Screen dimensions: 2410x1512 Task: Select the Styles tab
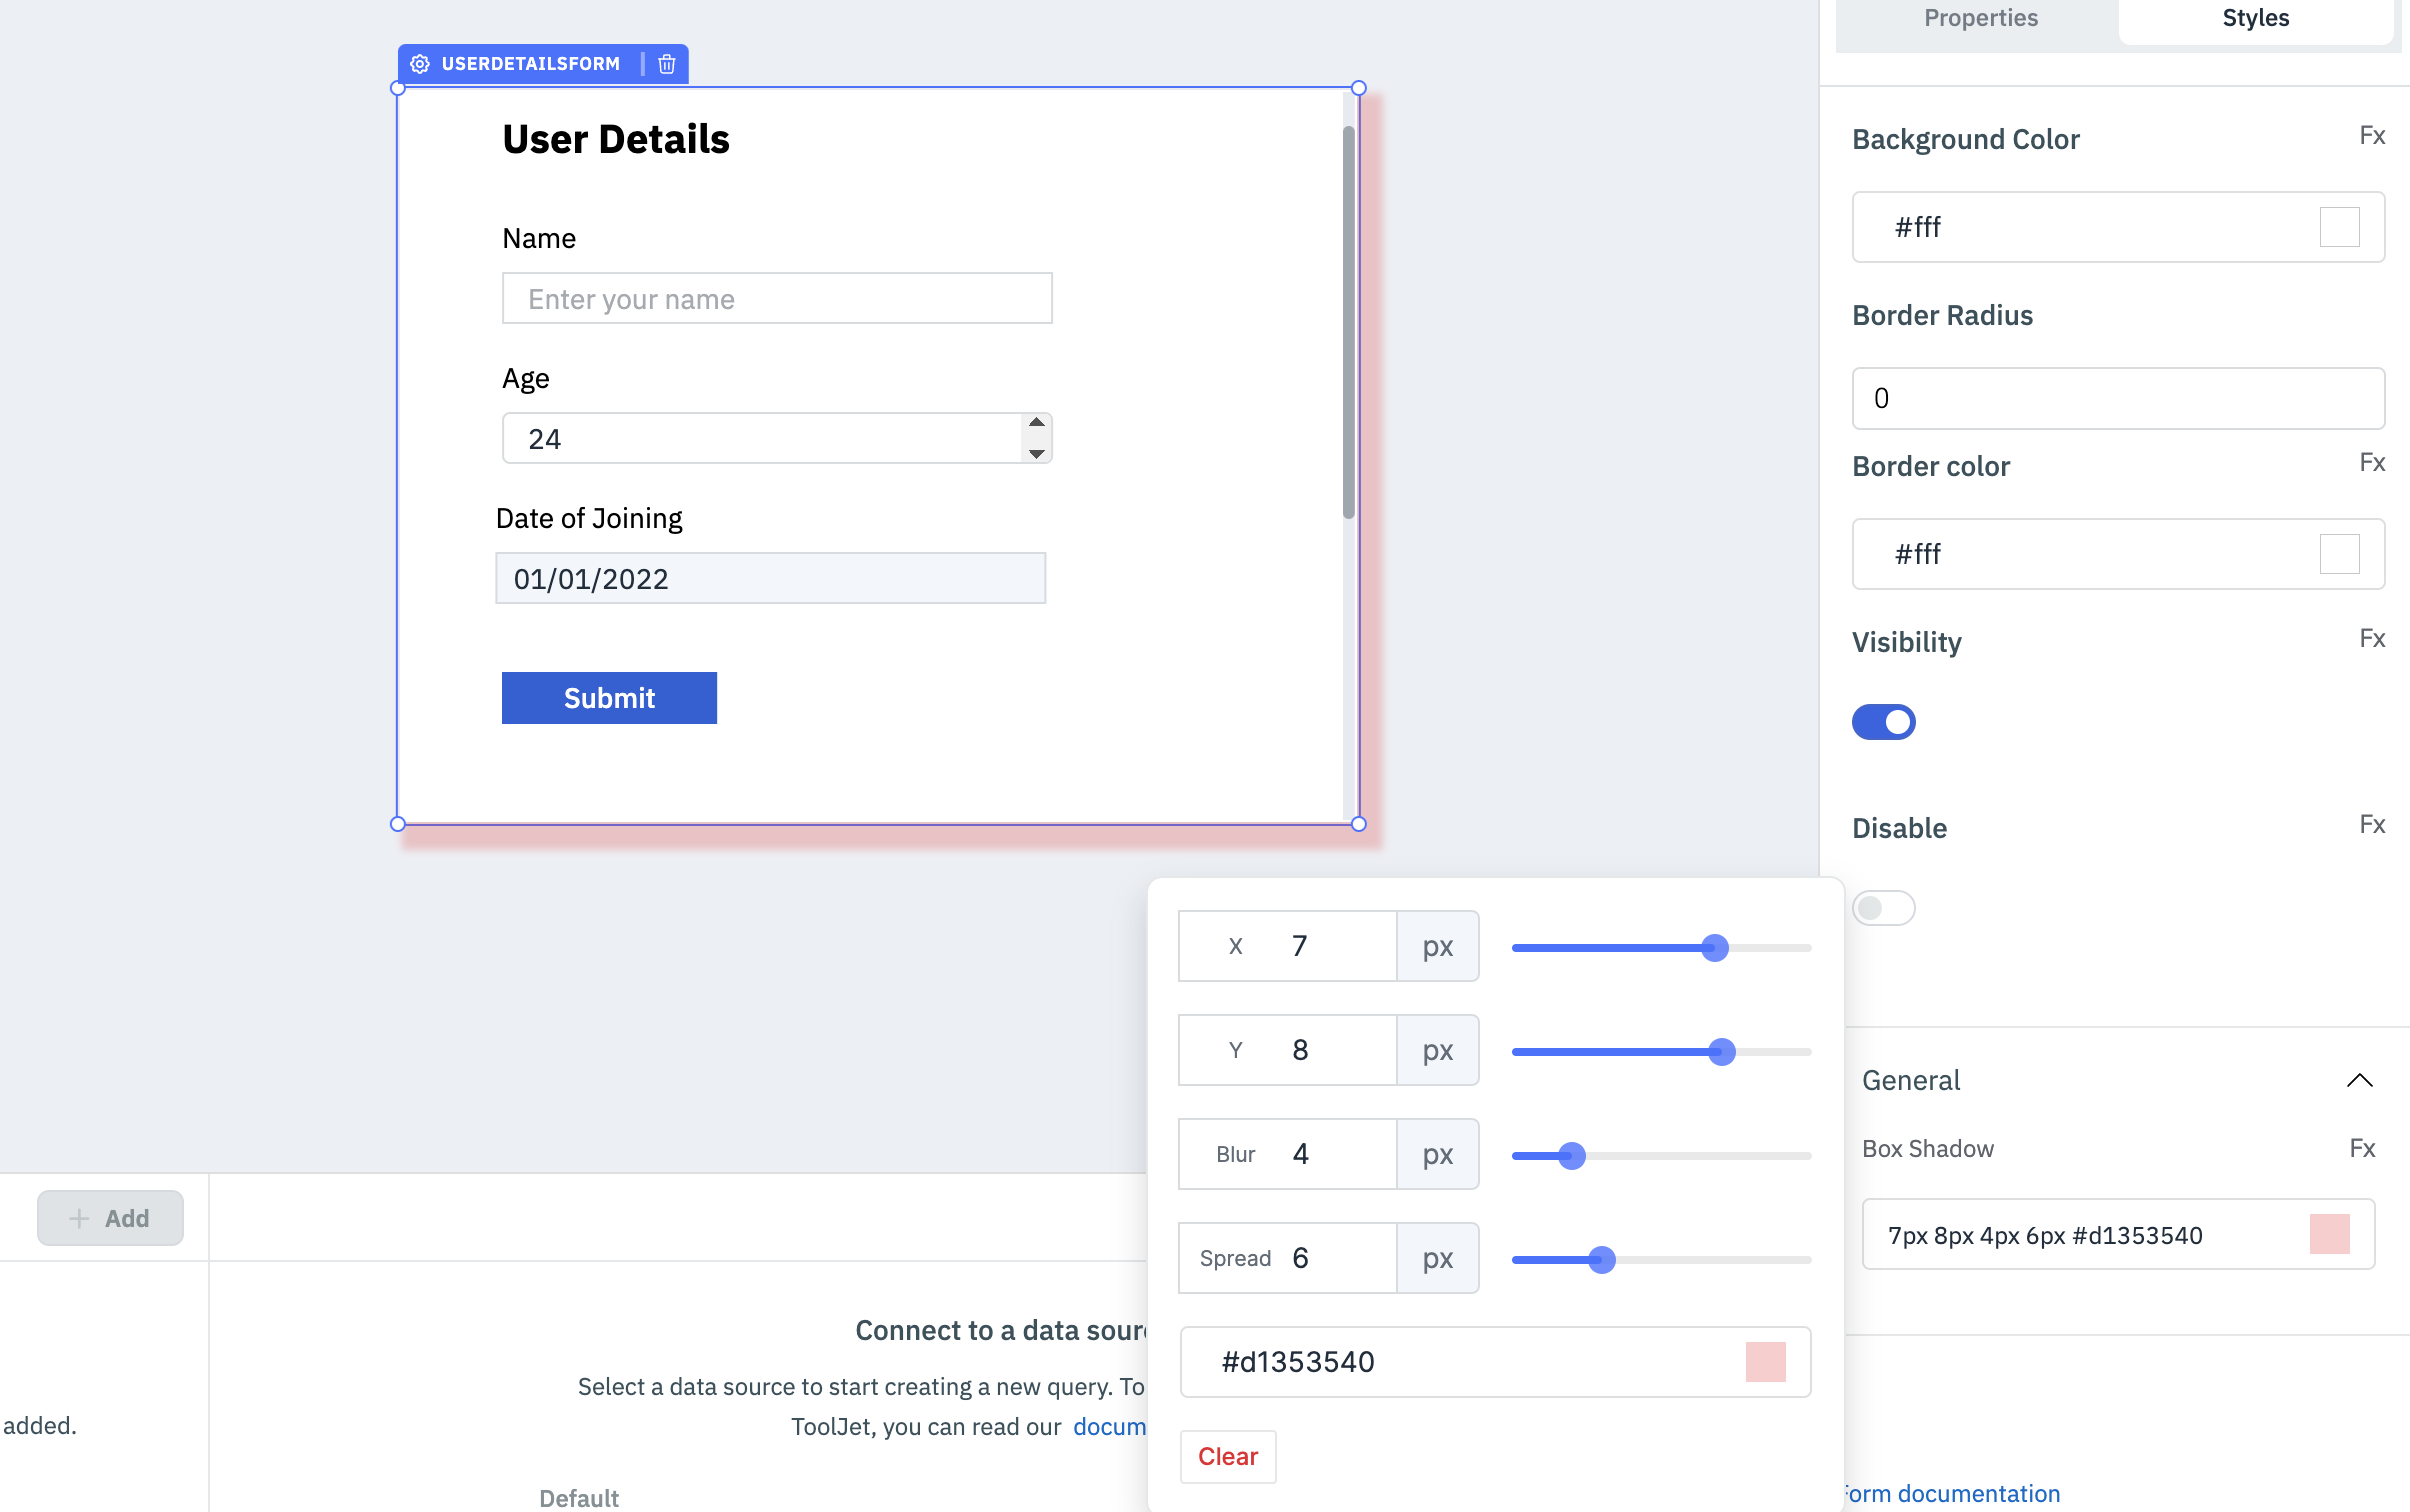point(2255,18)
